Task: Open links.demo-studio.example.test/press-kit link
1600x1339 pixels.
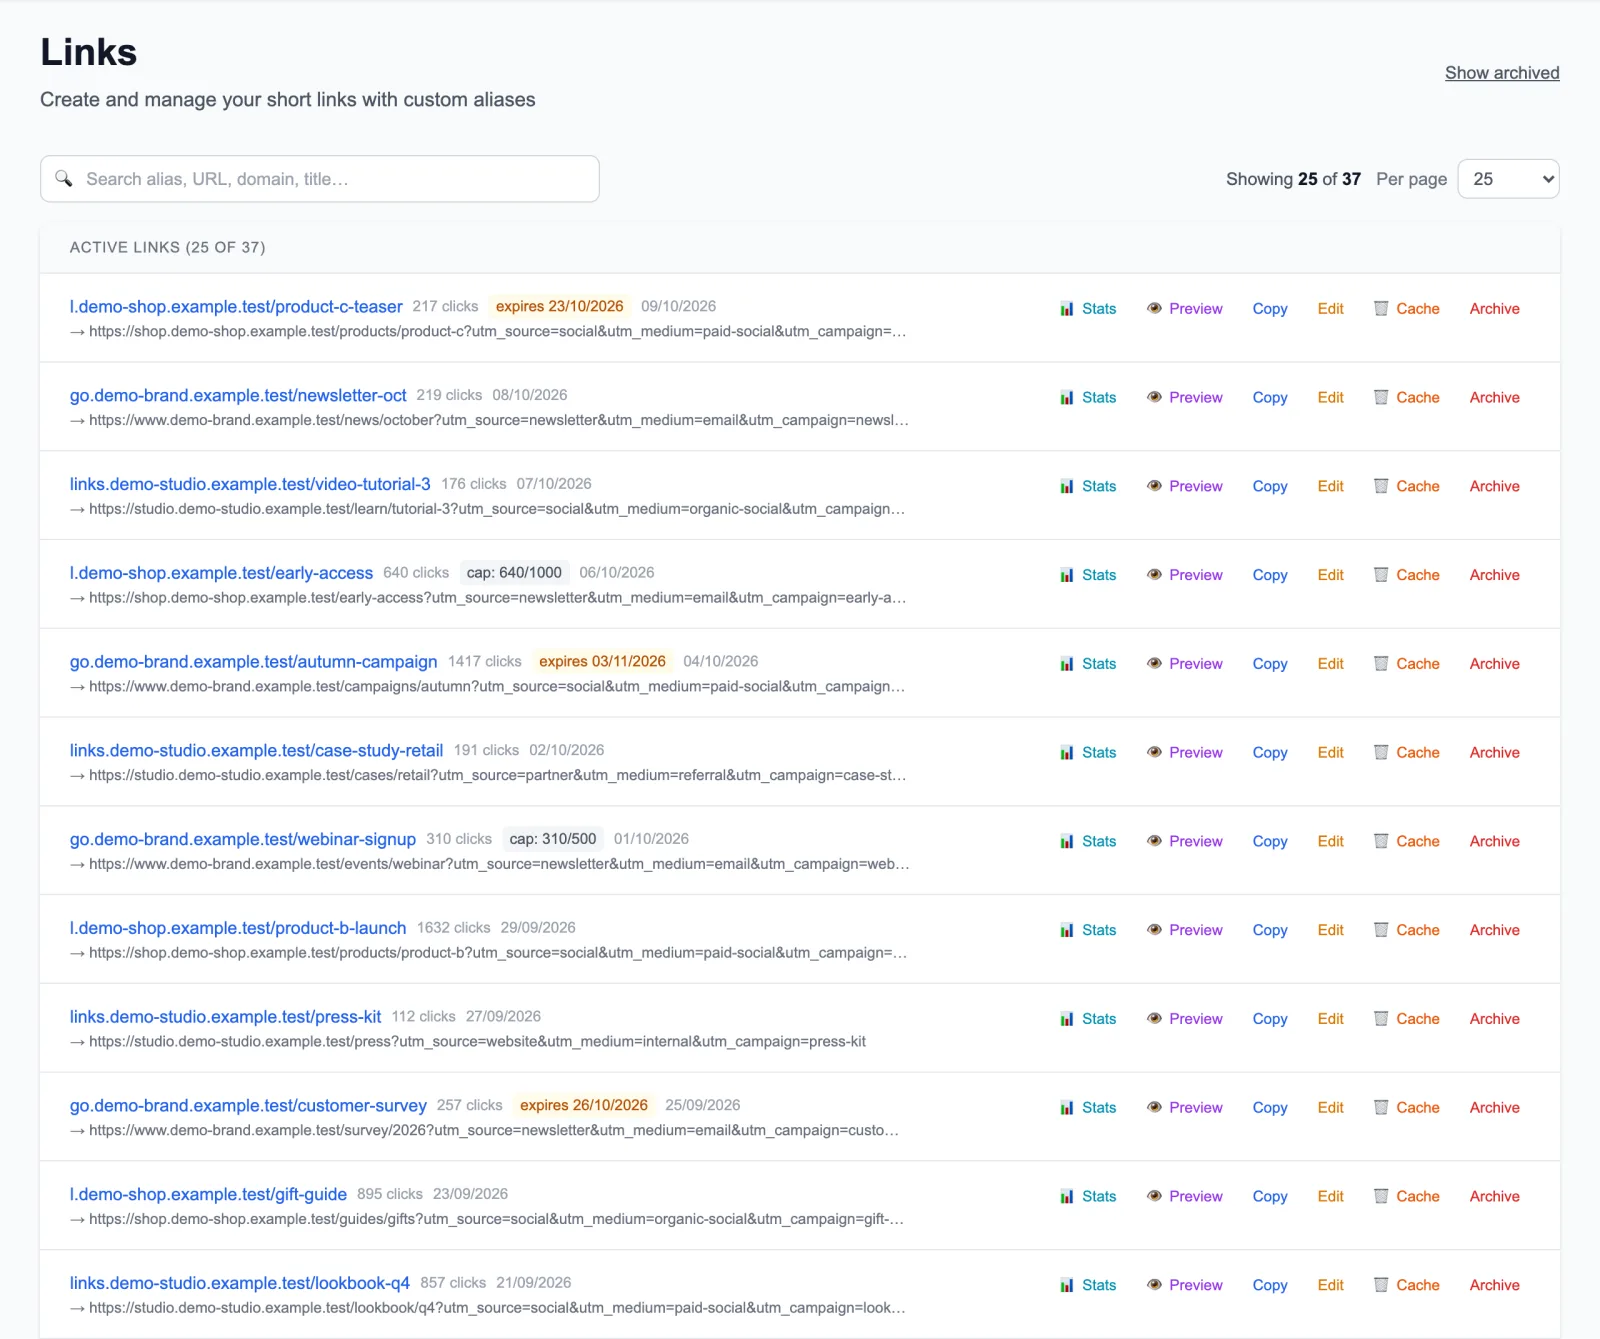Action: pyautogui.click(x=225, y=1017)
